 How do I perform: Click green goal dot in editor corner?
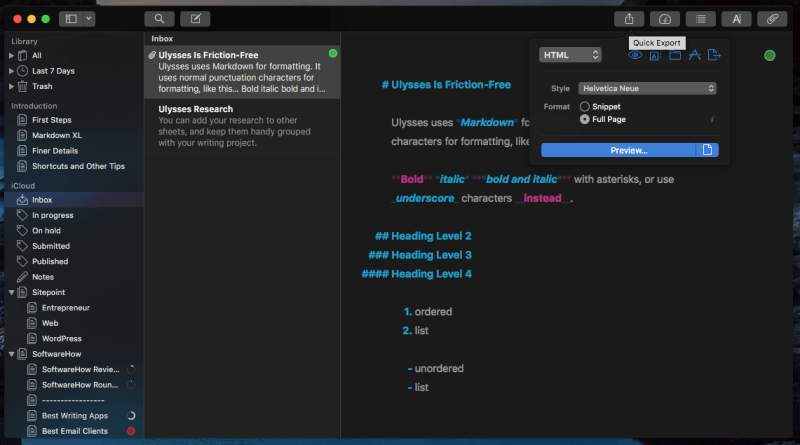click(x=770, y=56)
